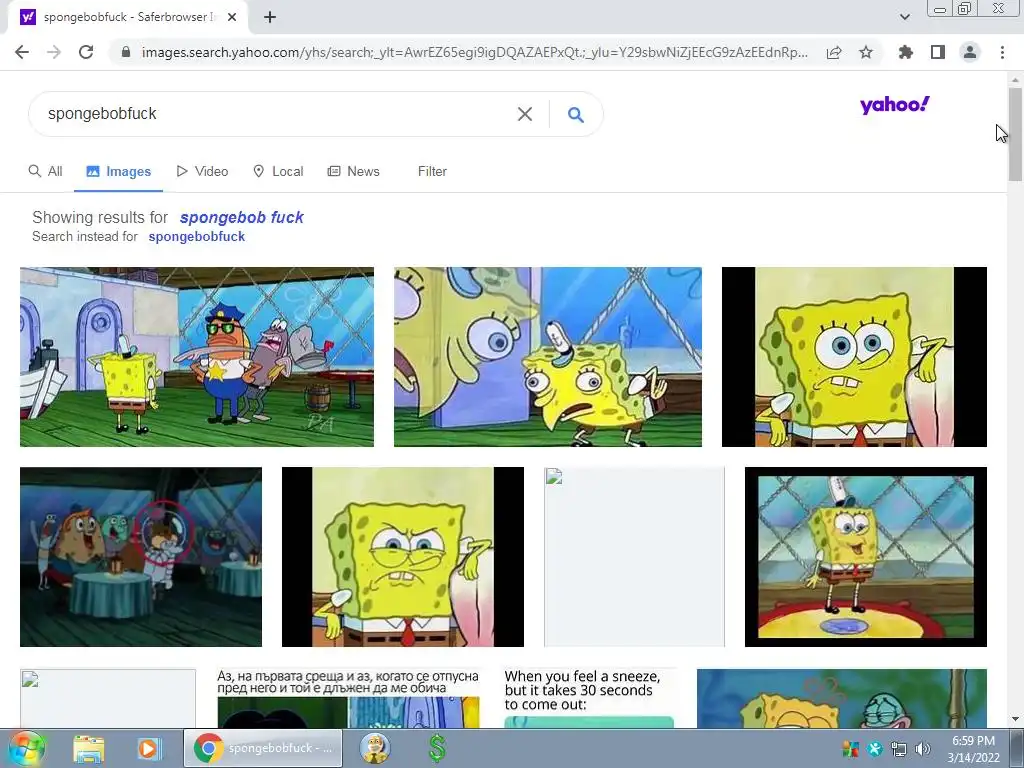1024x768 pixels.
Task: Open browser extensions puzzle icon
Action: 905,52
